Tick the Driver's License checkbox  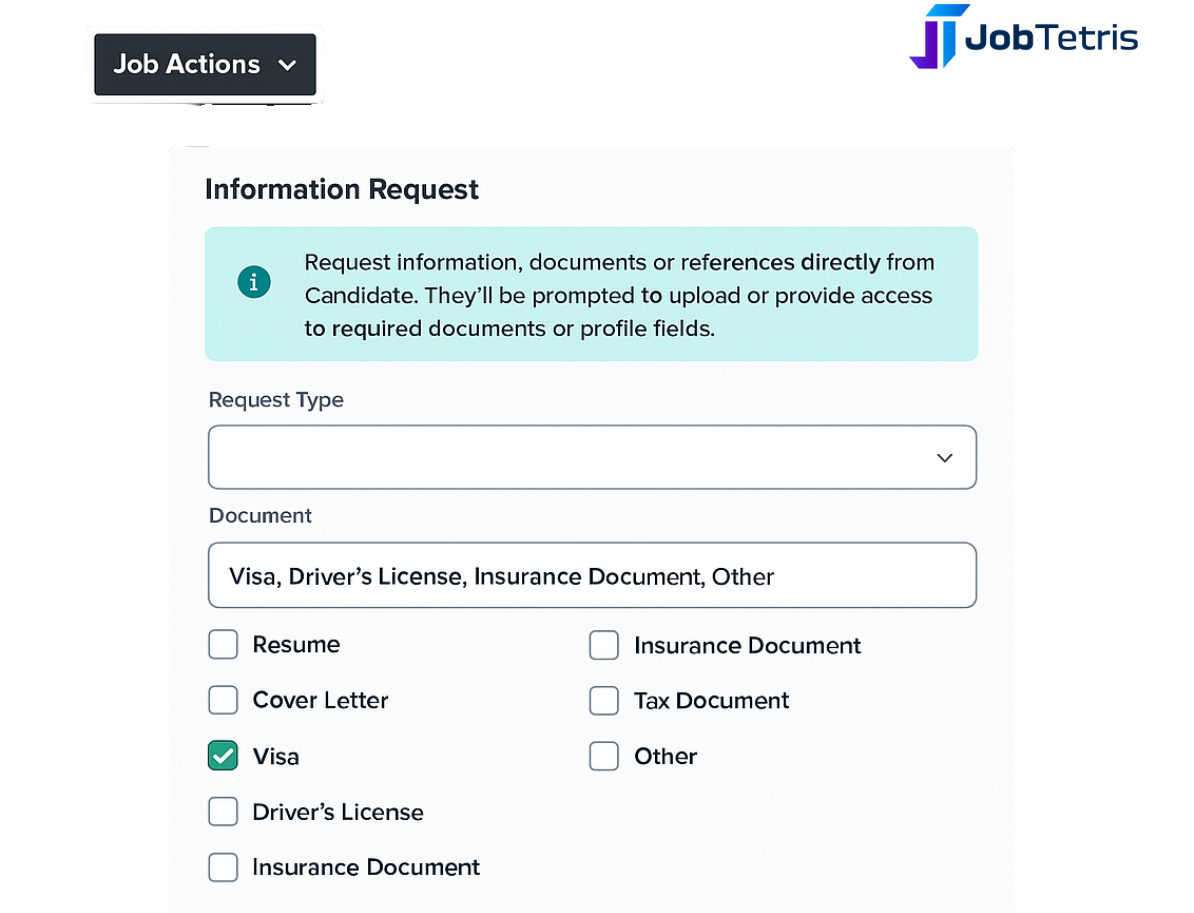223,812
